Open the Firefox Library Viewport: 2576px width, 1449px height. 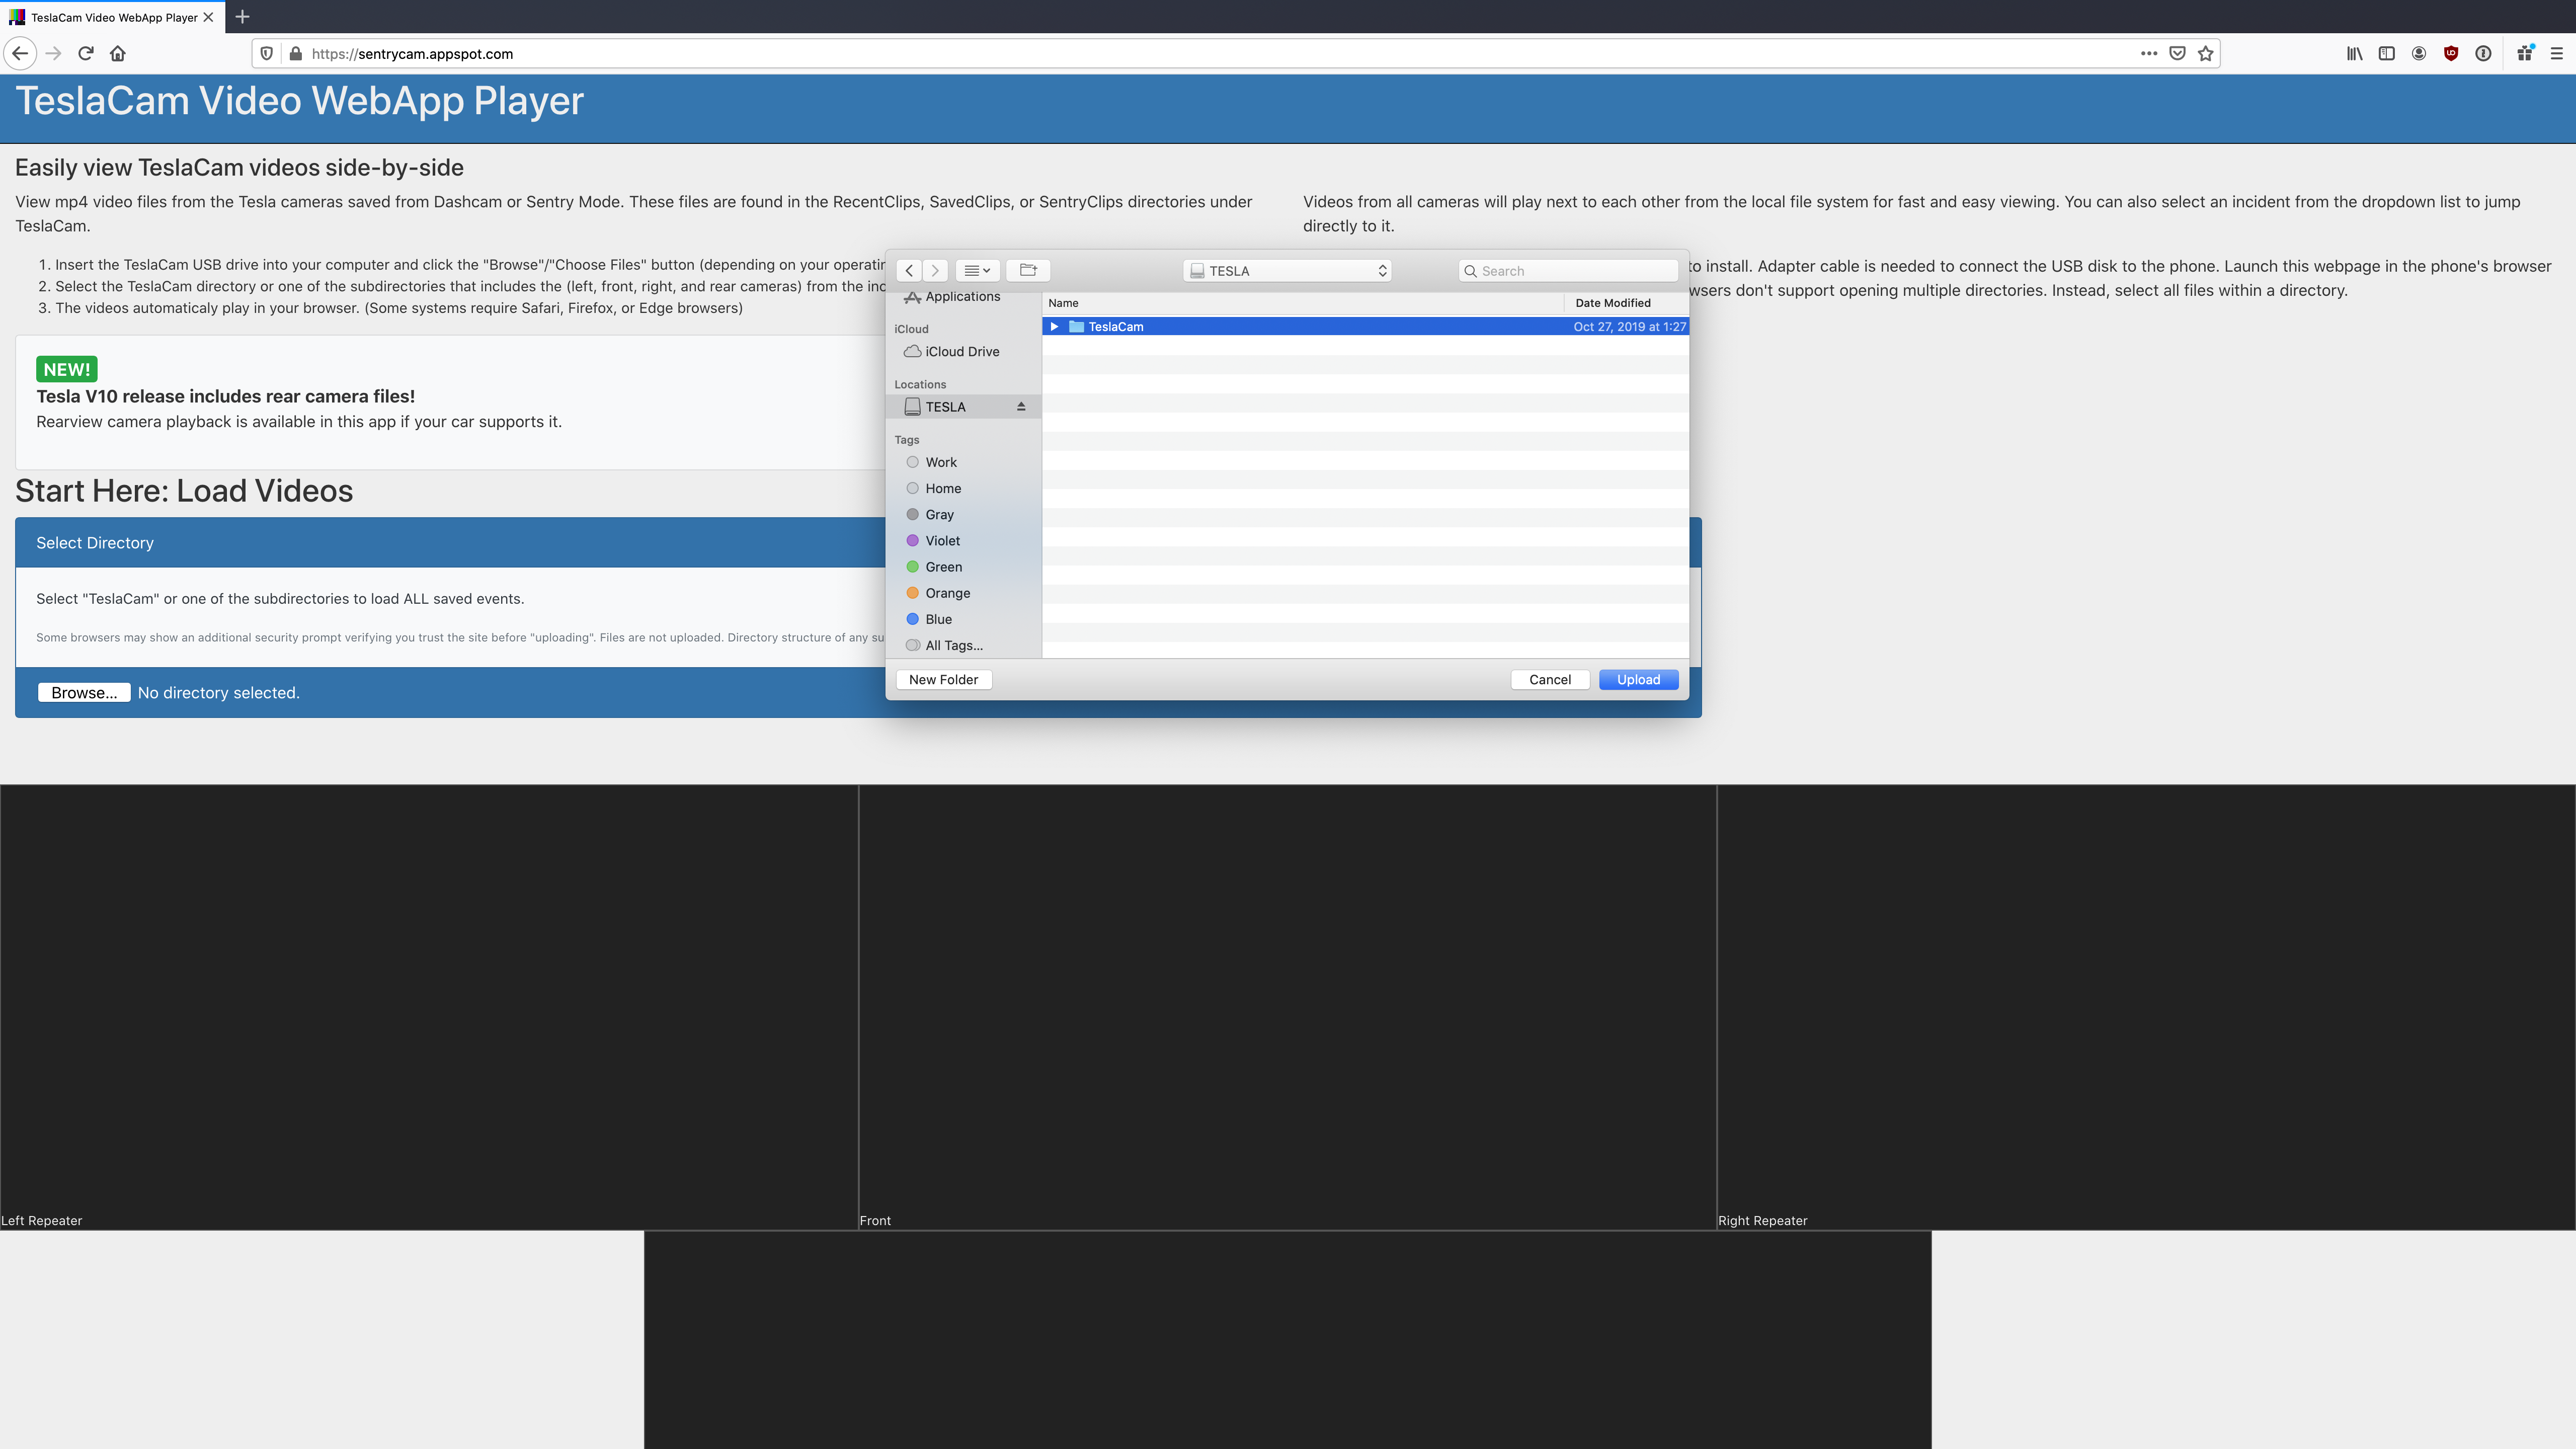click(x=2355, y=54)
